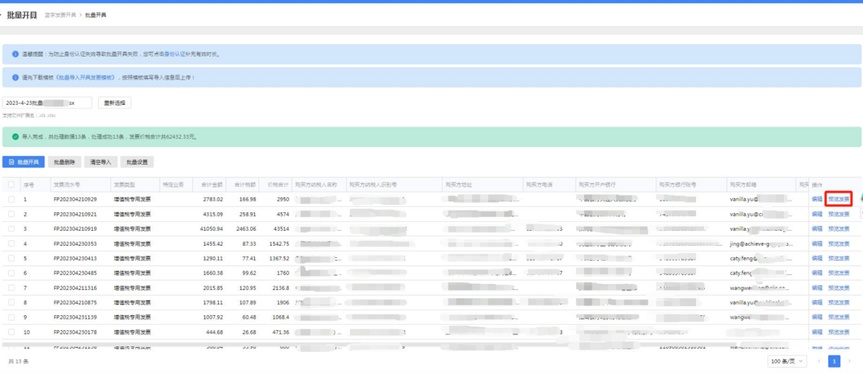
Task: Click the total 1542.75 in row 4
Action: point(280,243)
